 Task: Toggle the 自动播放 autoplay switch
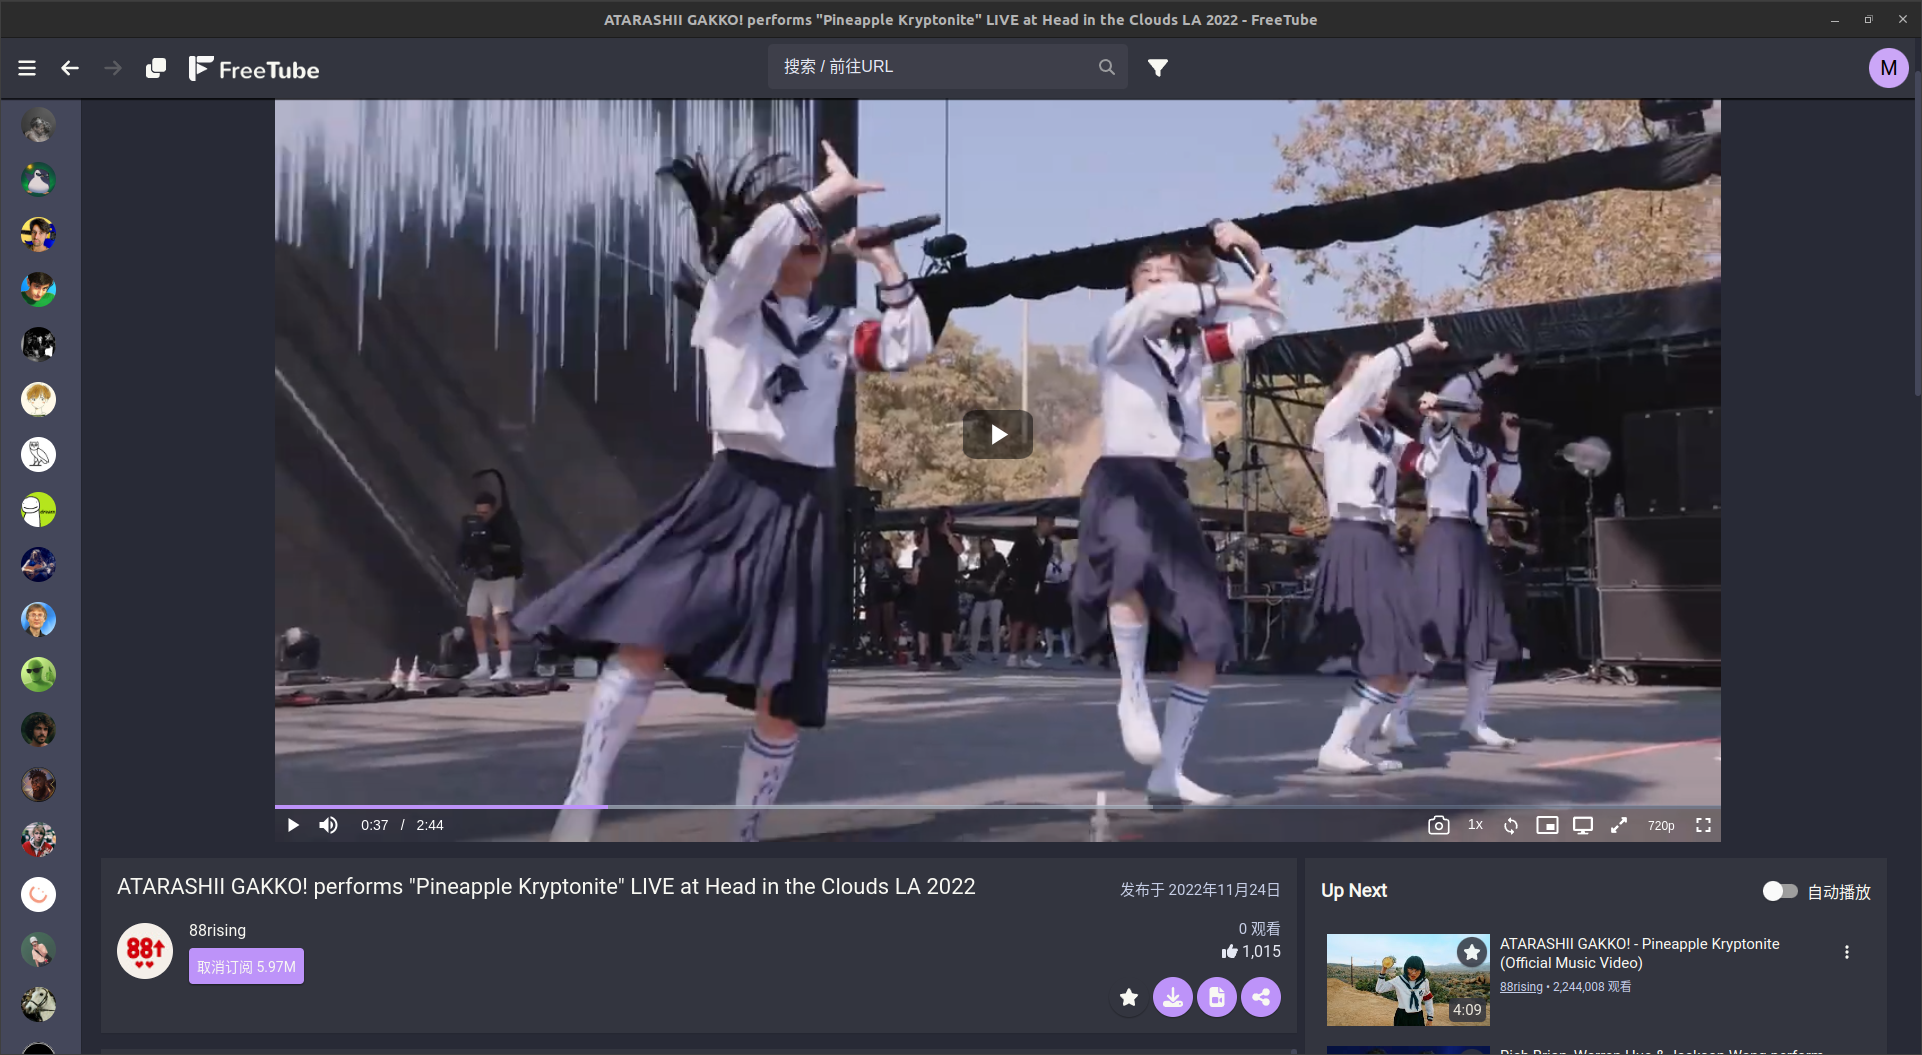(x=1780, y=891)
